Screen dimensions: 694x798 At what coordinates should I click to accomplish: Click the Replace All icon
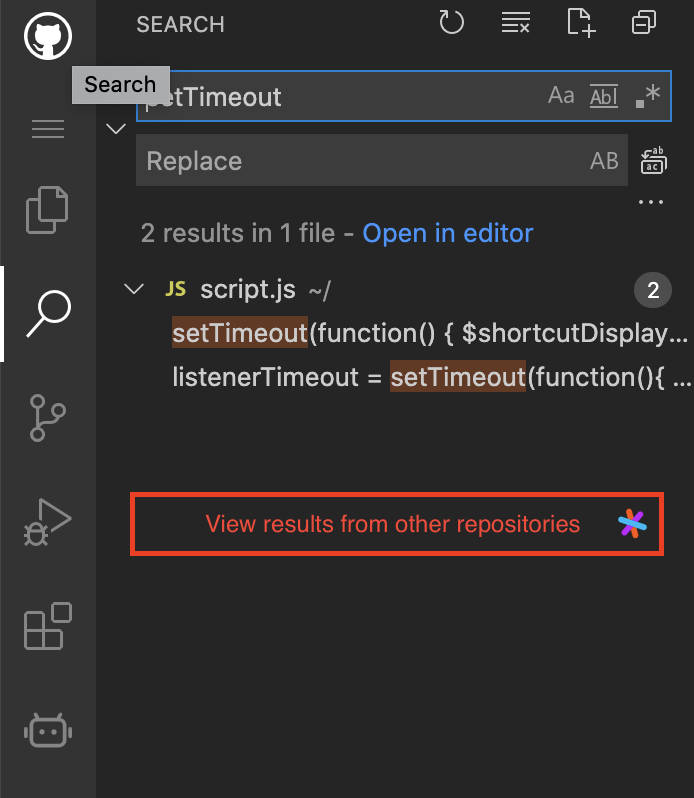click(654, 161)
